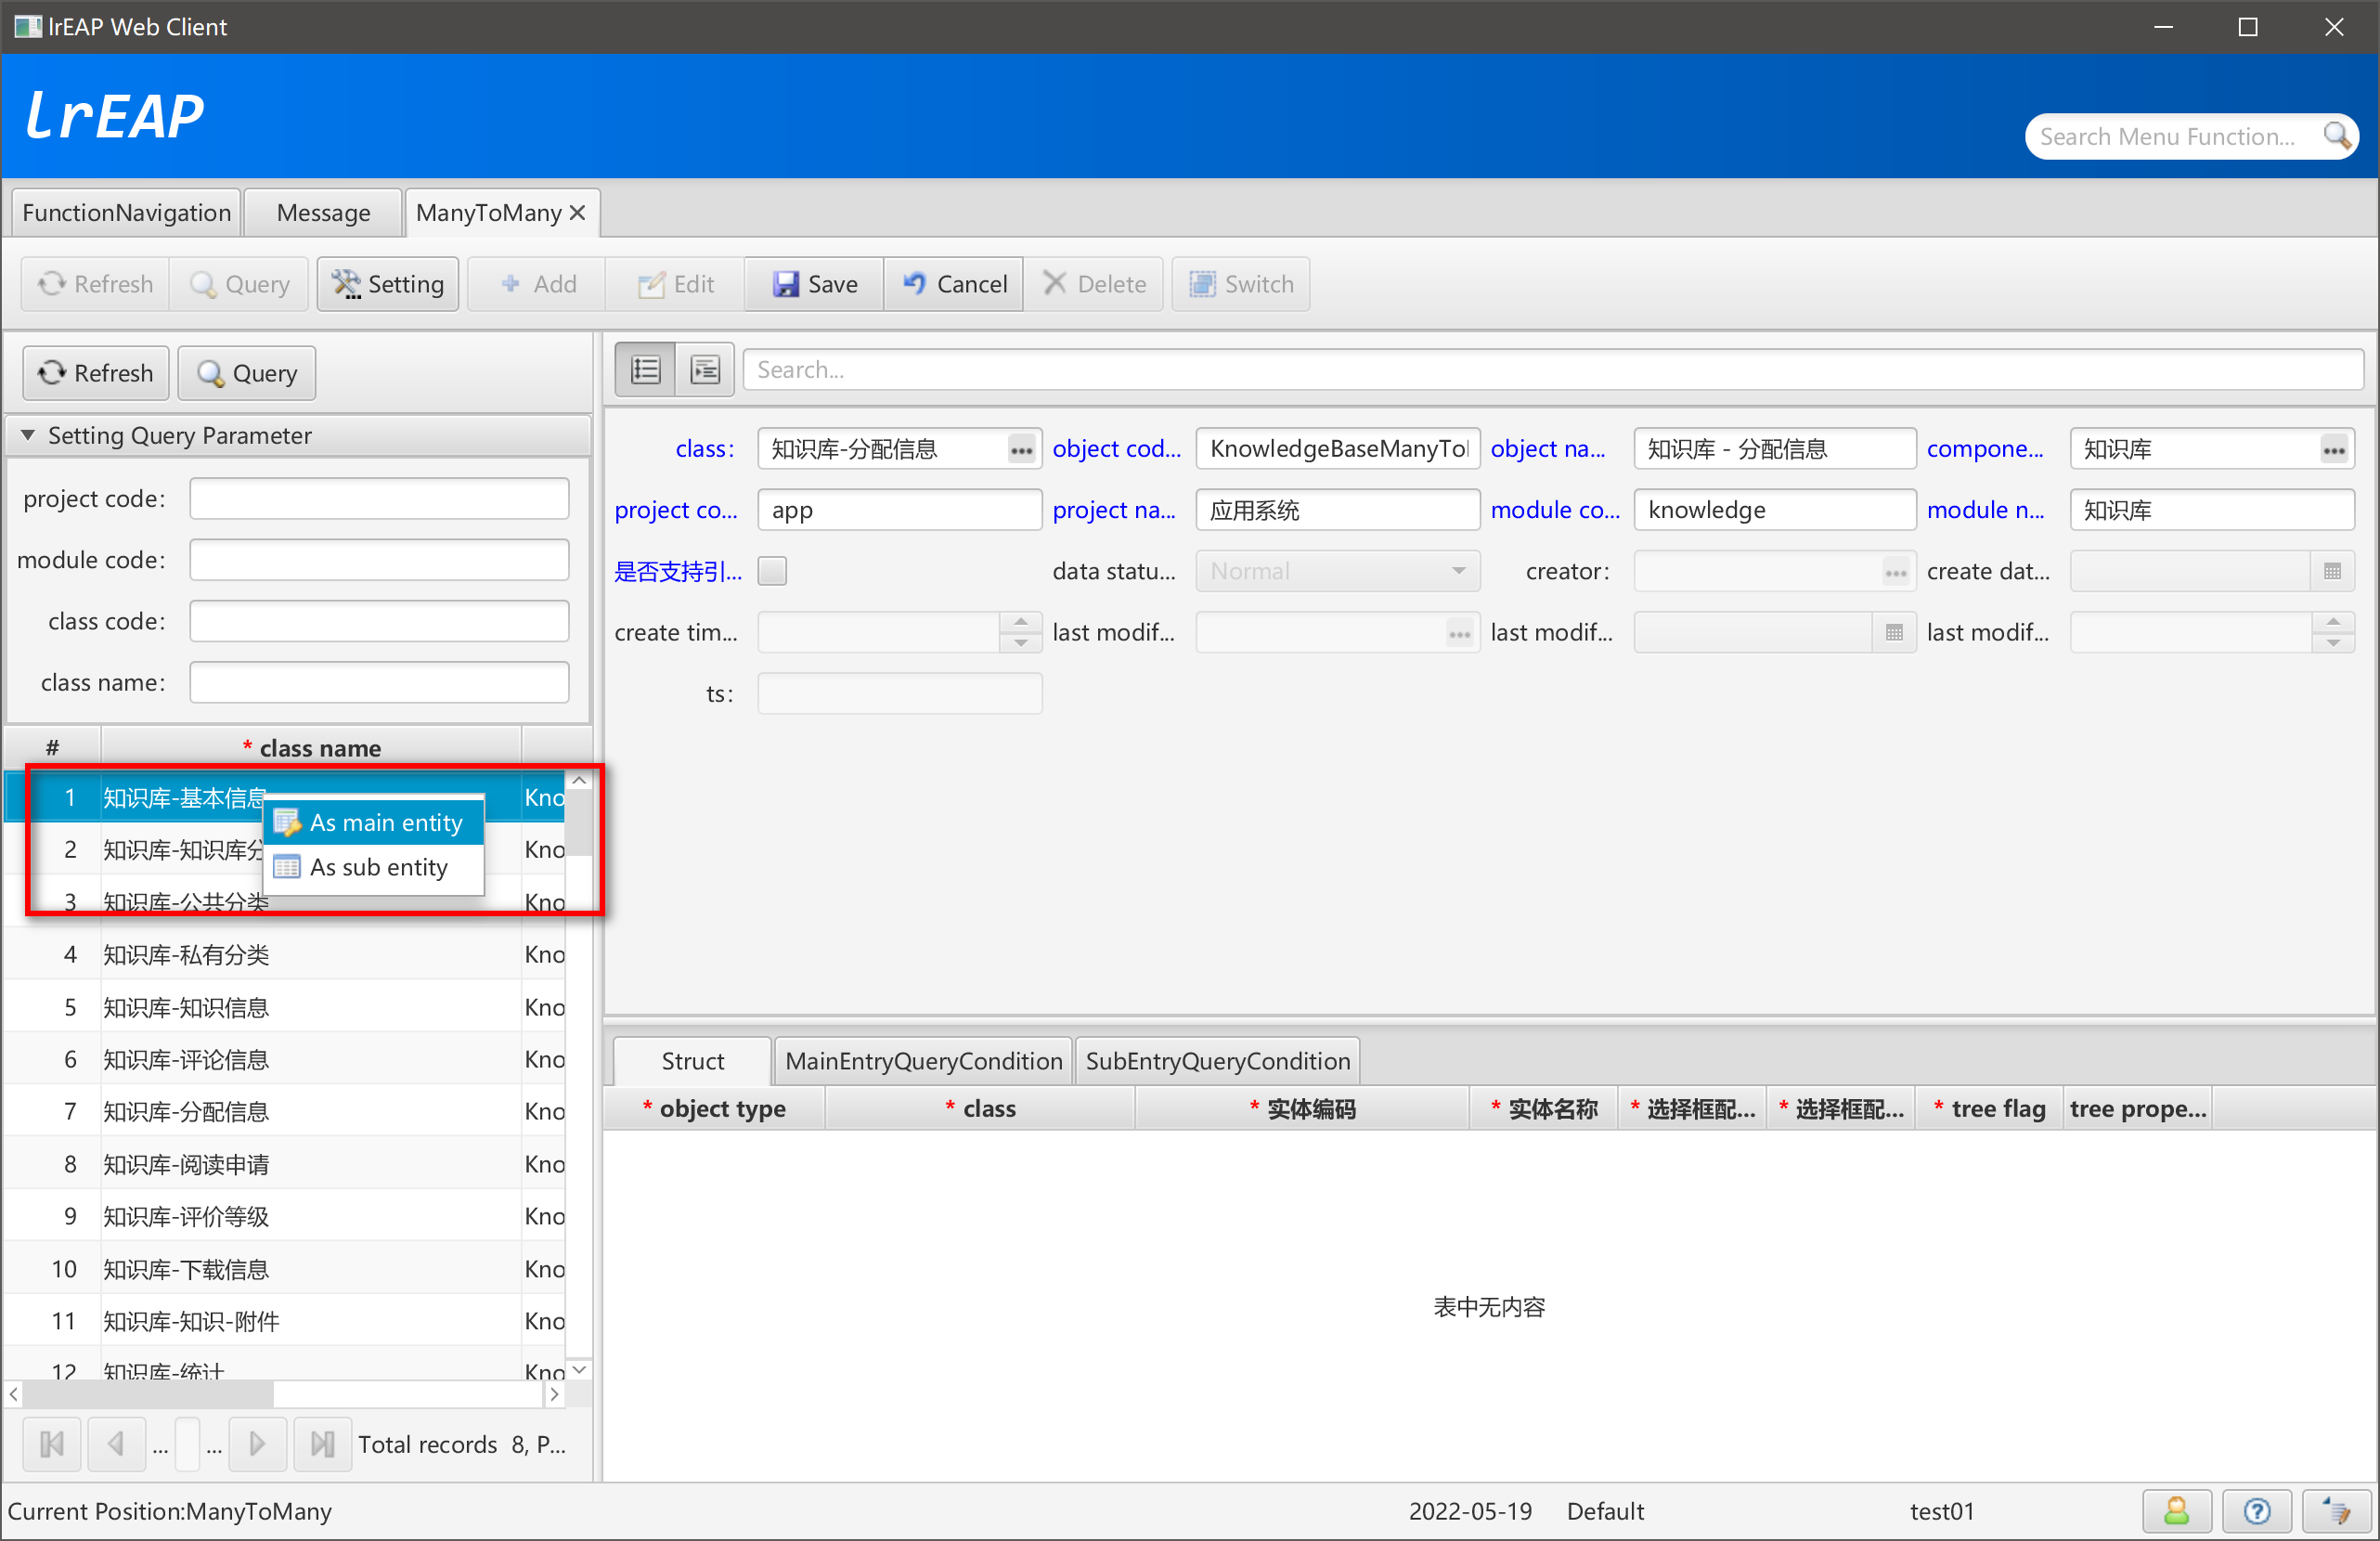
Task: Open the data status Normal dropdown
Action: click(1337, 572)
